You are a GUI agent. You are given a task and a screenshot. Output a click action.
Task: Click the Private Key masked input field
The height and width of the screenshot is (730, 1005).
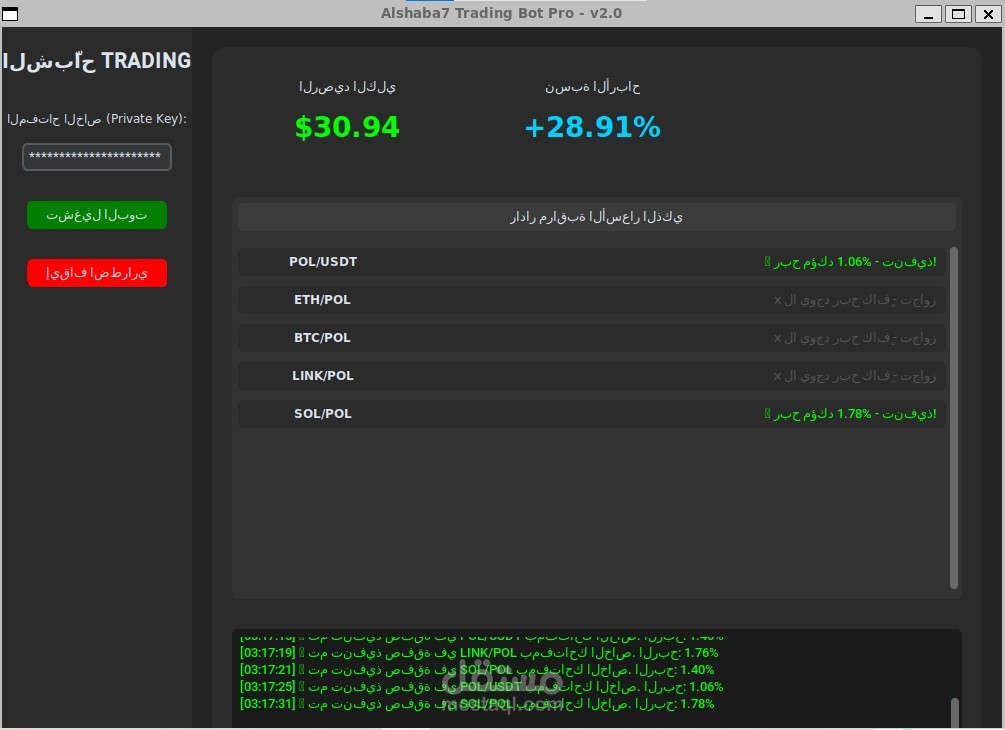[97, 157]
